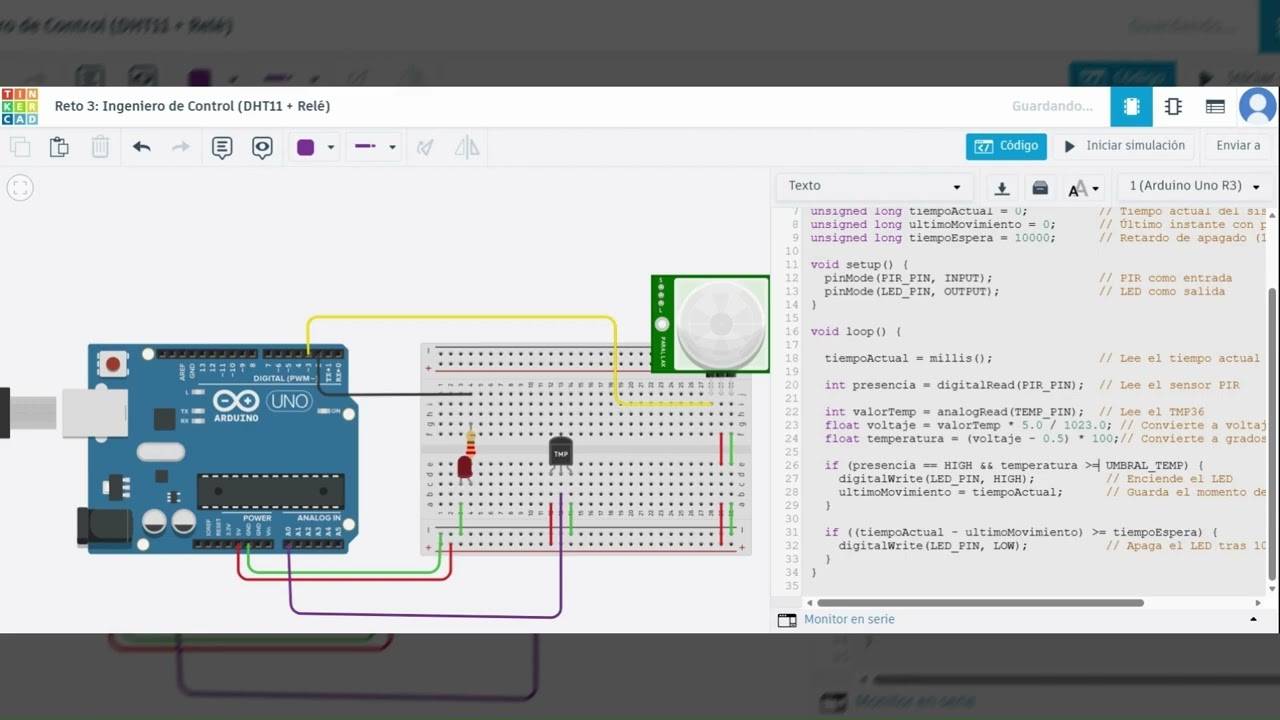Click the Paste clipboard icon
Viewport: 1280px width, 720px height.
pyautogui.click(x=59, y=147)
